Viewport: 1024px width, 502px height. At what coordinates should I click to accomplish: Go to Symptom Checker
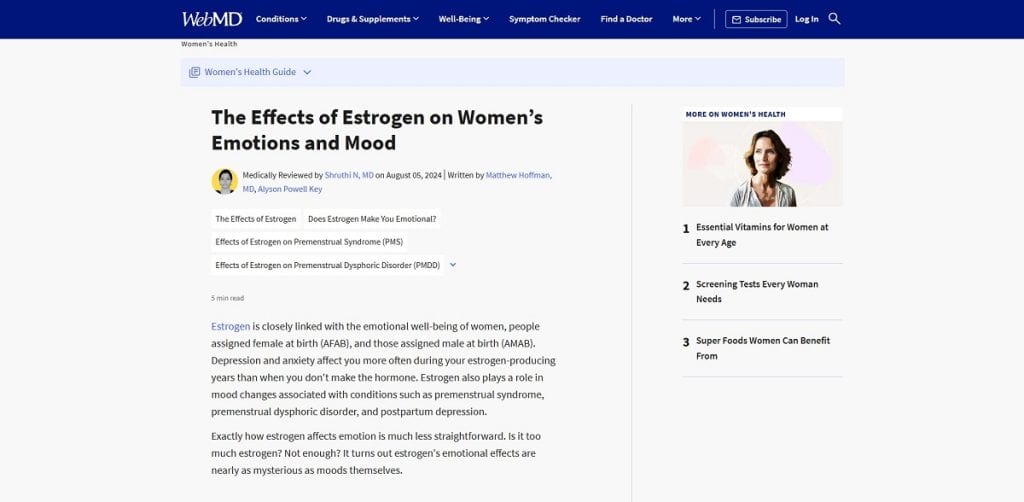coord(545,19)
